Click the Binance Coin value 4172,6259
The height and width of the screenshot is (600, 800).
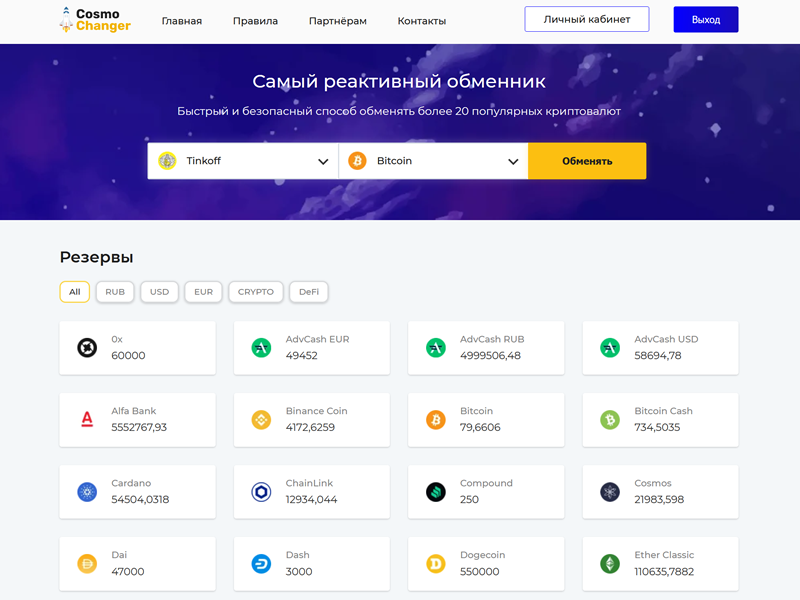pos(310,428)
